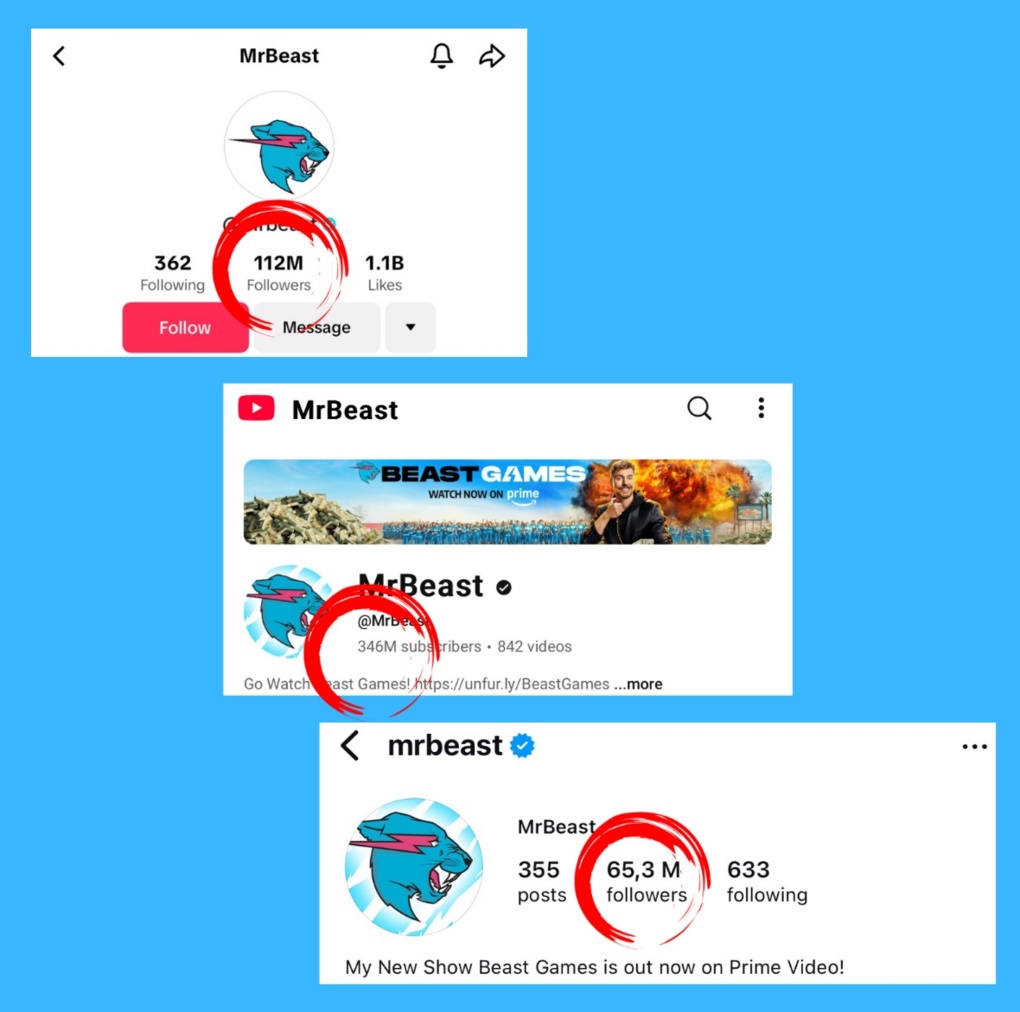The height and width of the screenshot is (1012, 1020).
Task: Open the 633 following list on Instagram
Action: click(767, 881)
